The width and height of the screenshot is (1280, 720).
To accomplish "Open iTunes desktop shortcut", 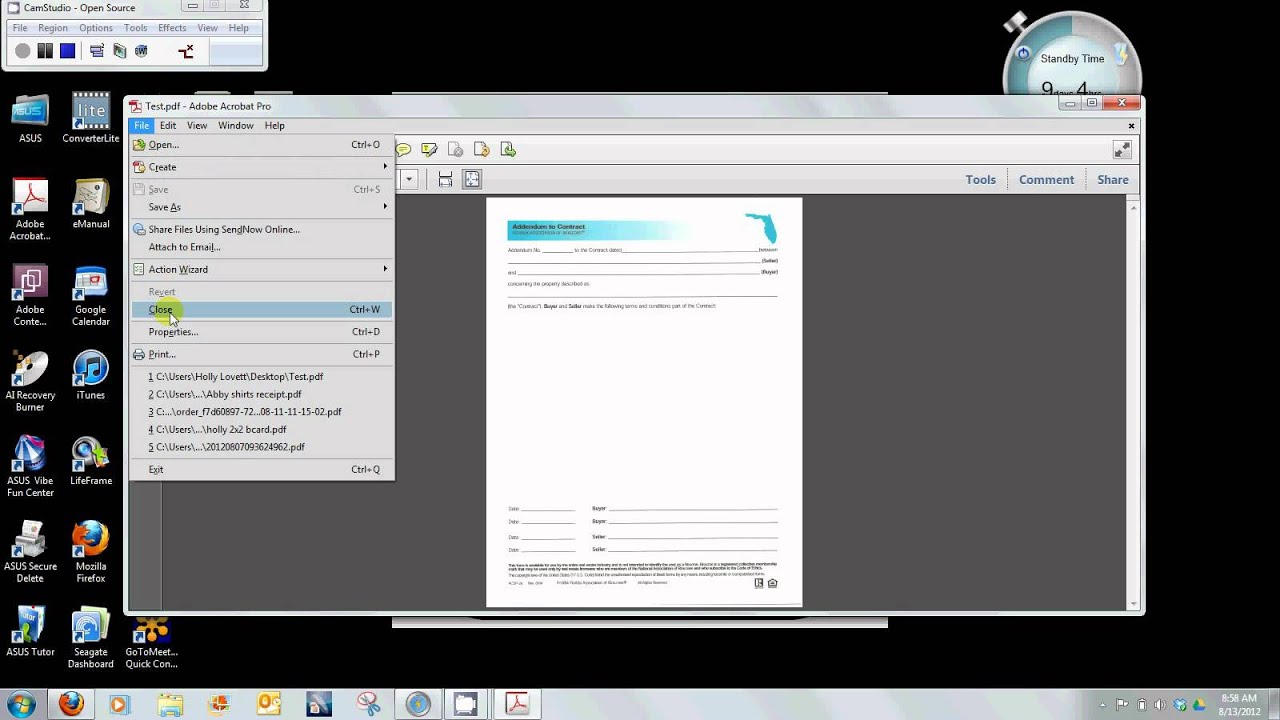I will [x=90, y=376].
